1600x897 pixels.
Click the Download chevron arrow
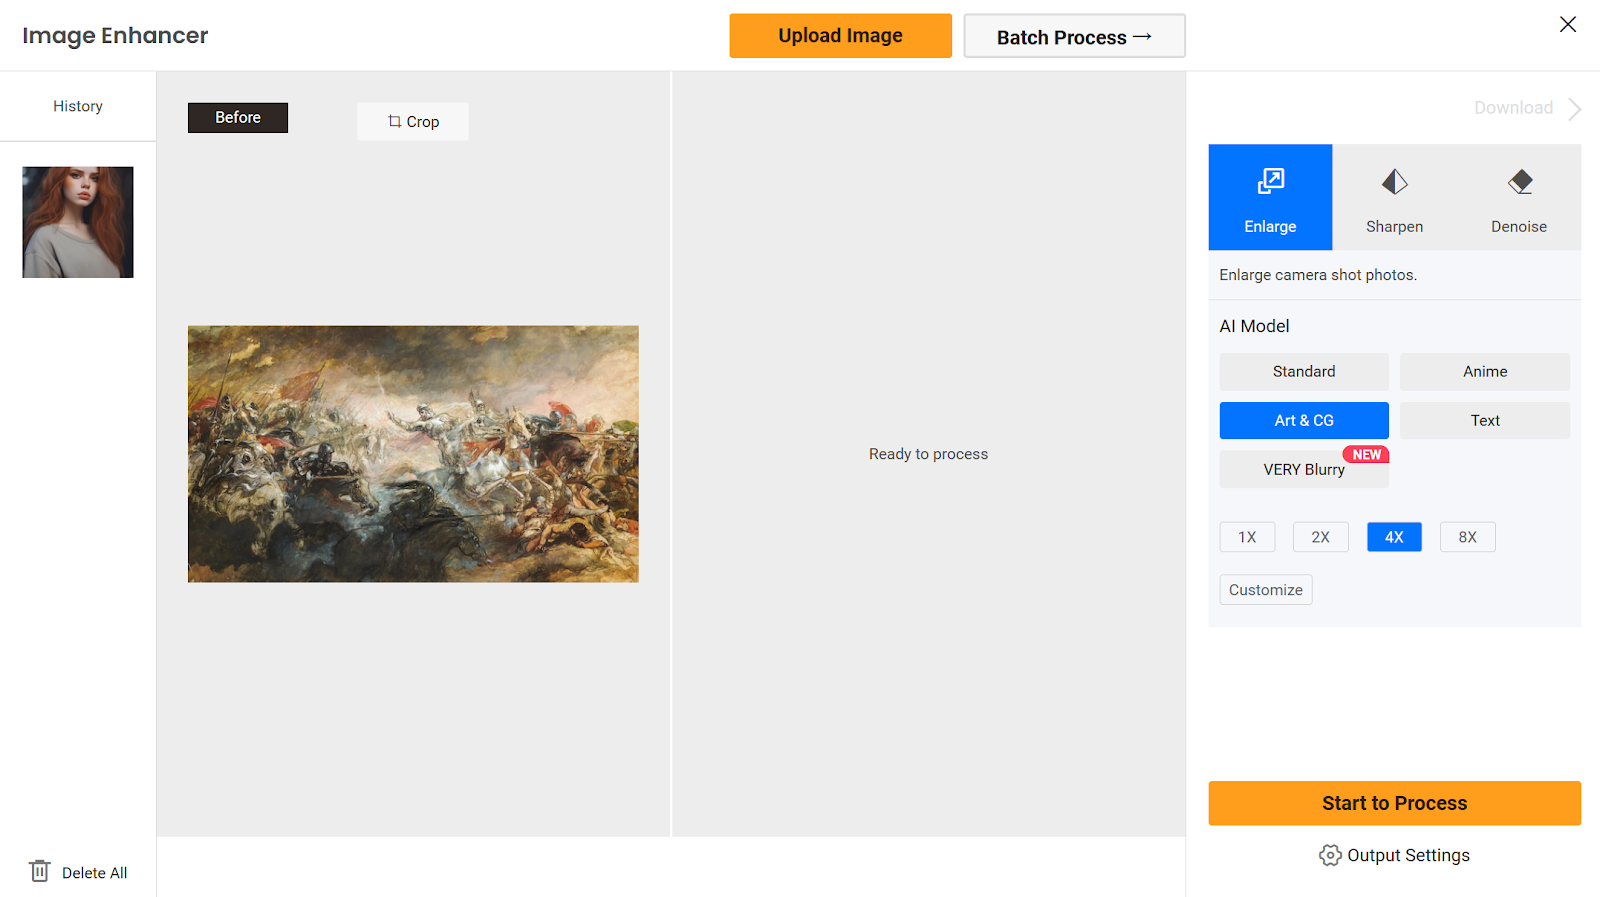pyautogui.click(x=1575, y=108)
